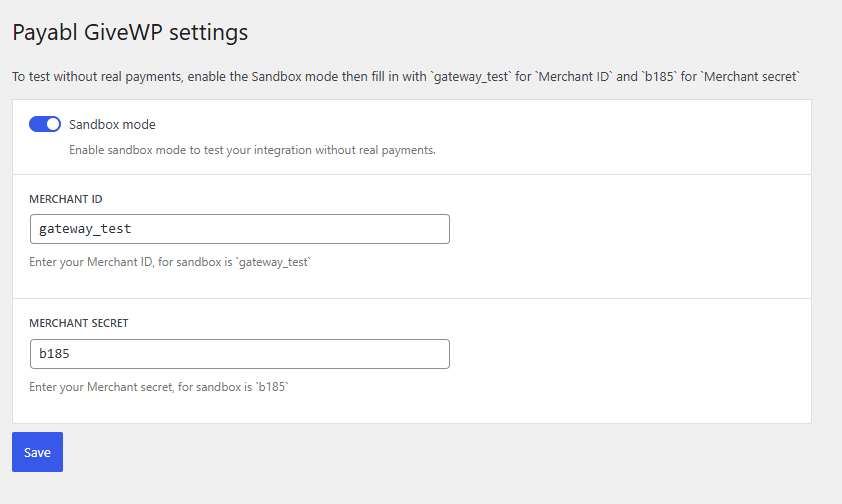Click into the Merchant ID input field
Image resolution: width=842 pixels, height=504 pixels.
pyautogui.click(x=240, y=229)
